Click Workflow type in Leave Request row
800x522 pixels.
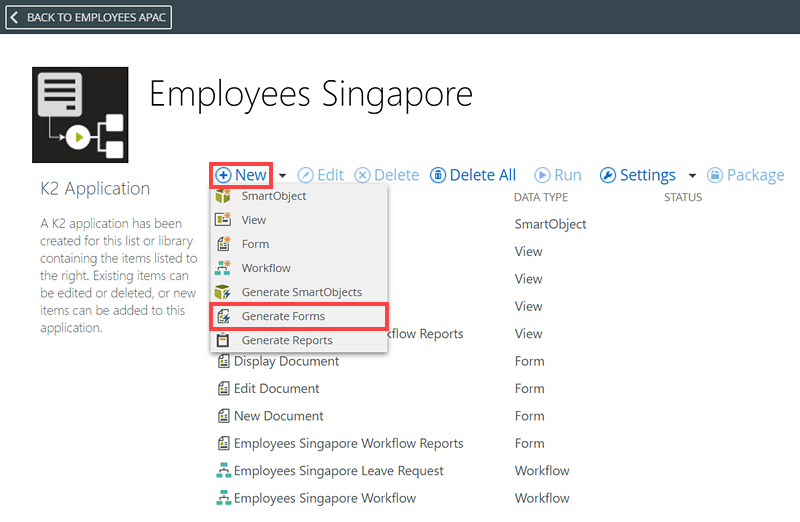pos(542,470)
